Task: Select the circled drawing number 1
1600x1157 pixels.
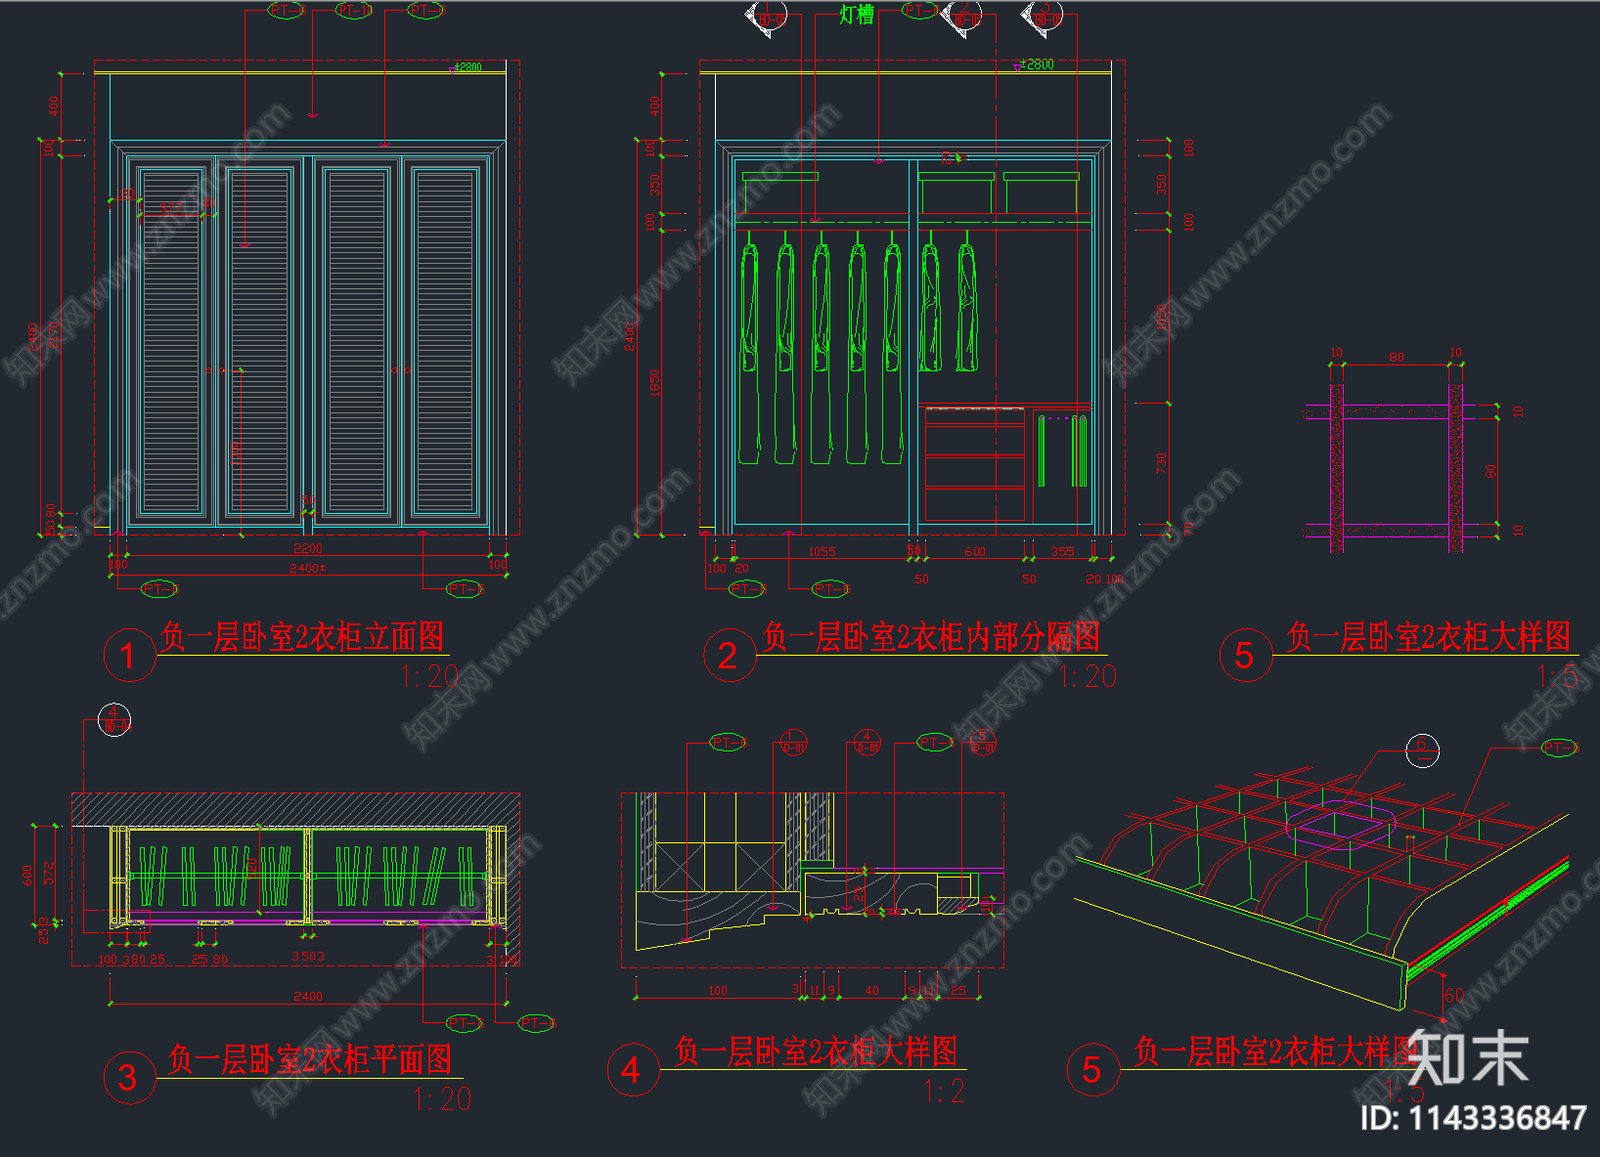Action: pyautogui.click(x=129, y=656)
